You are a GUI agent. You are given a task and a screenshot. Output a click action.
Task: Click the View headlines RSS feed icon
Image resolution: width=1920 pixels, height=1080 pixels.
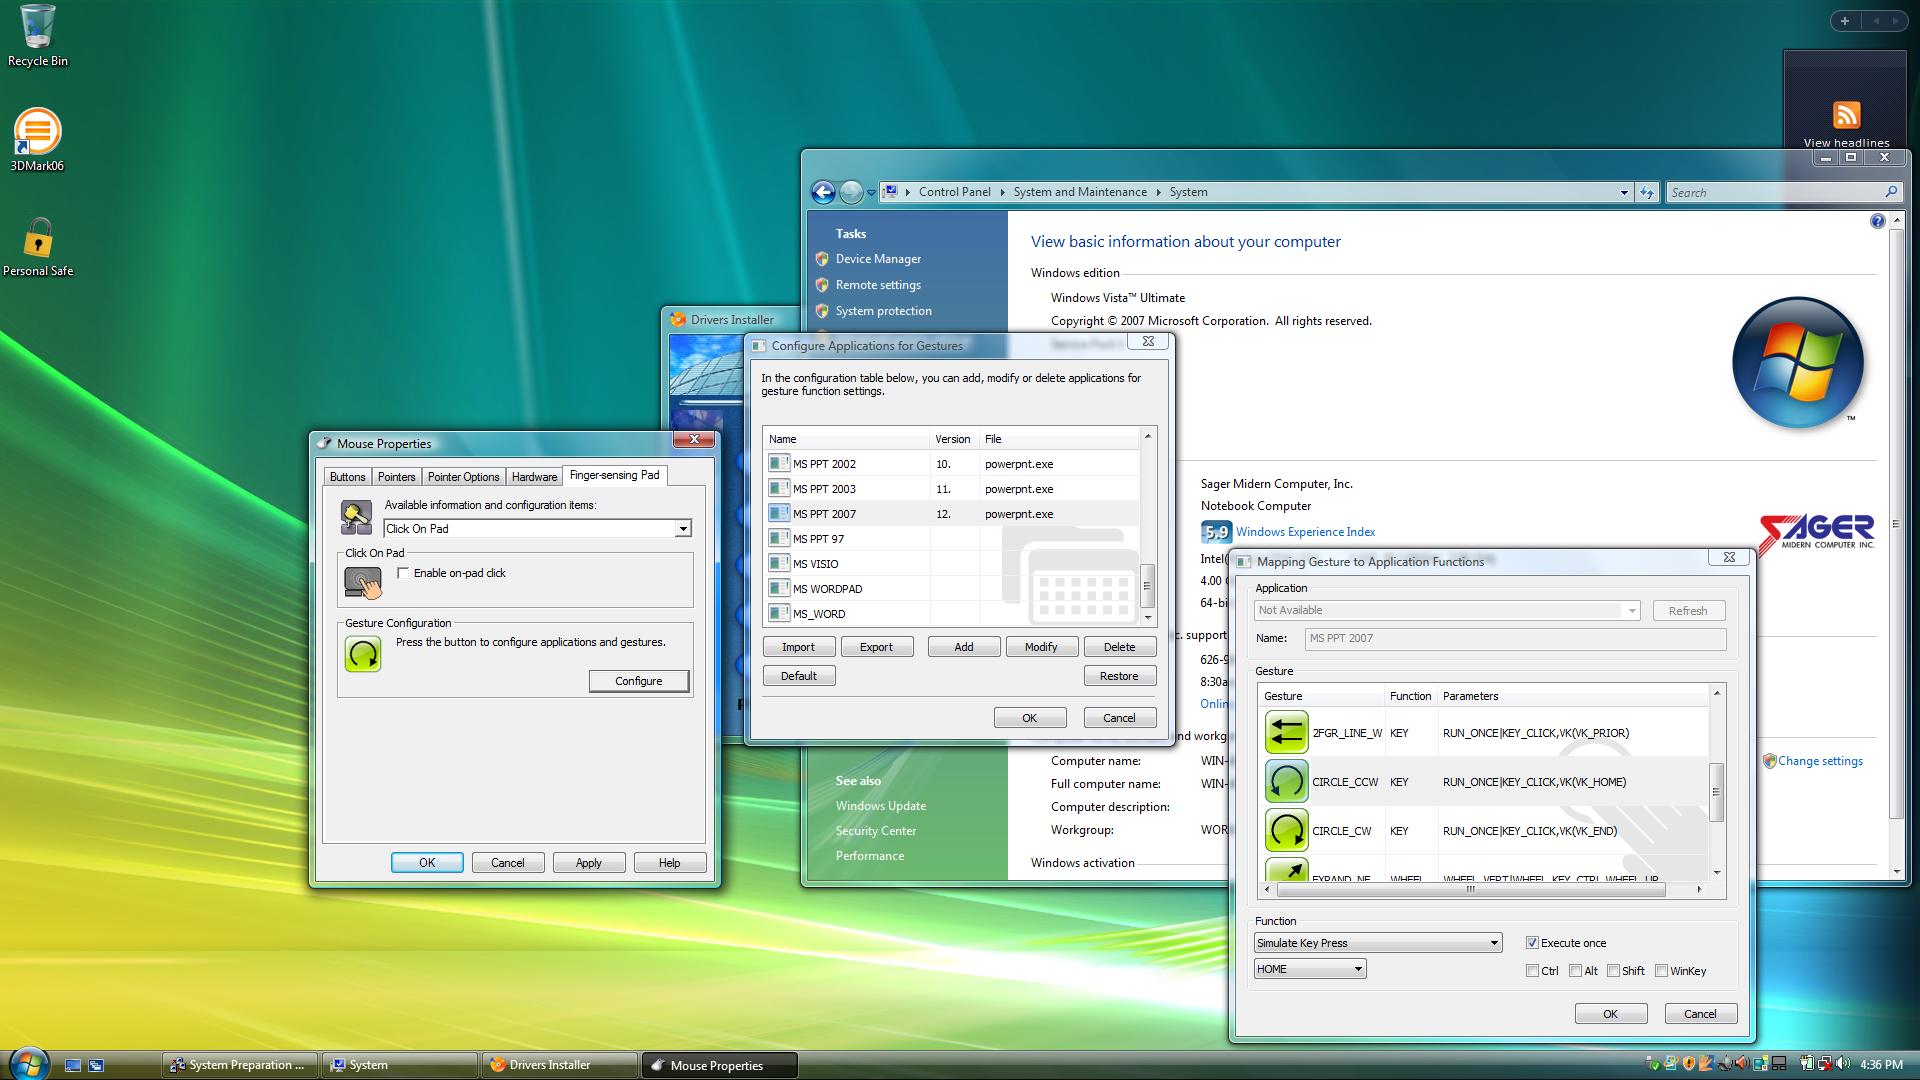tap(1846, 114)
